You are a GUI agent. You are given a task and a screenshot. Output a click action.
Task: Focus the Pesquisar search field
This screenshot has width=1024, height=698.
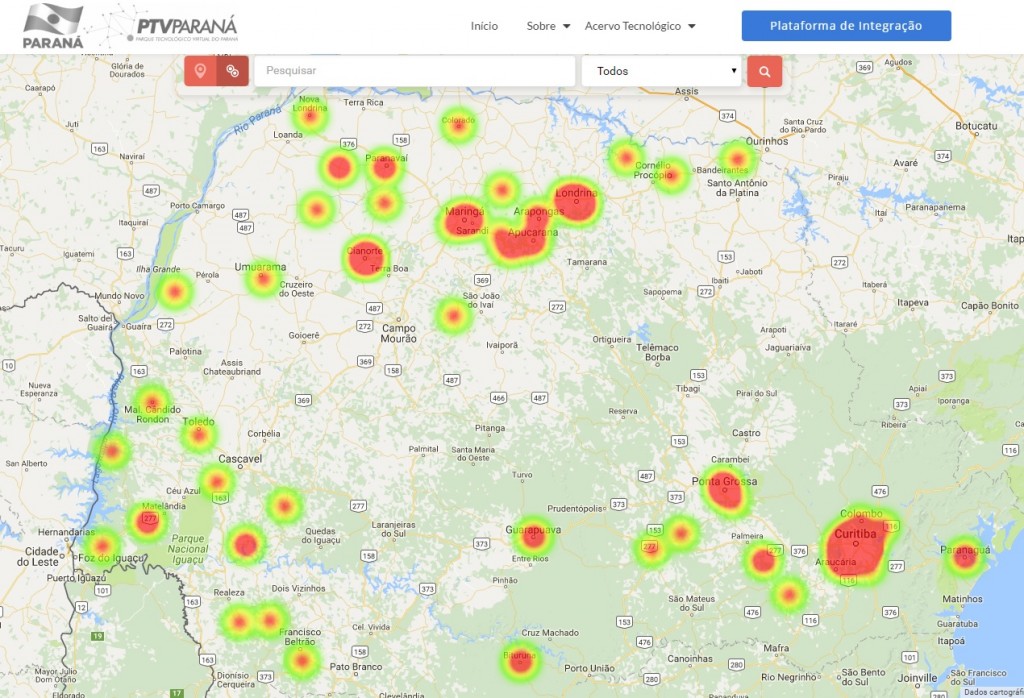tap(414, 71)
